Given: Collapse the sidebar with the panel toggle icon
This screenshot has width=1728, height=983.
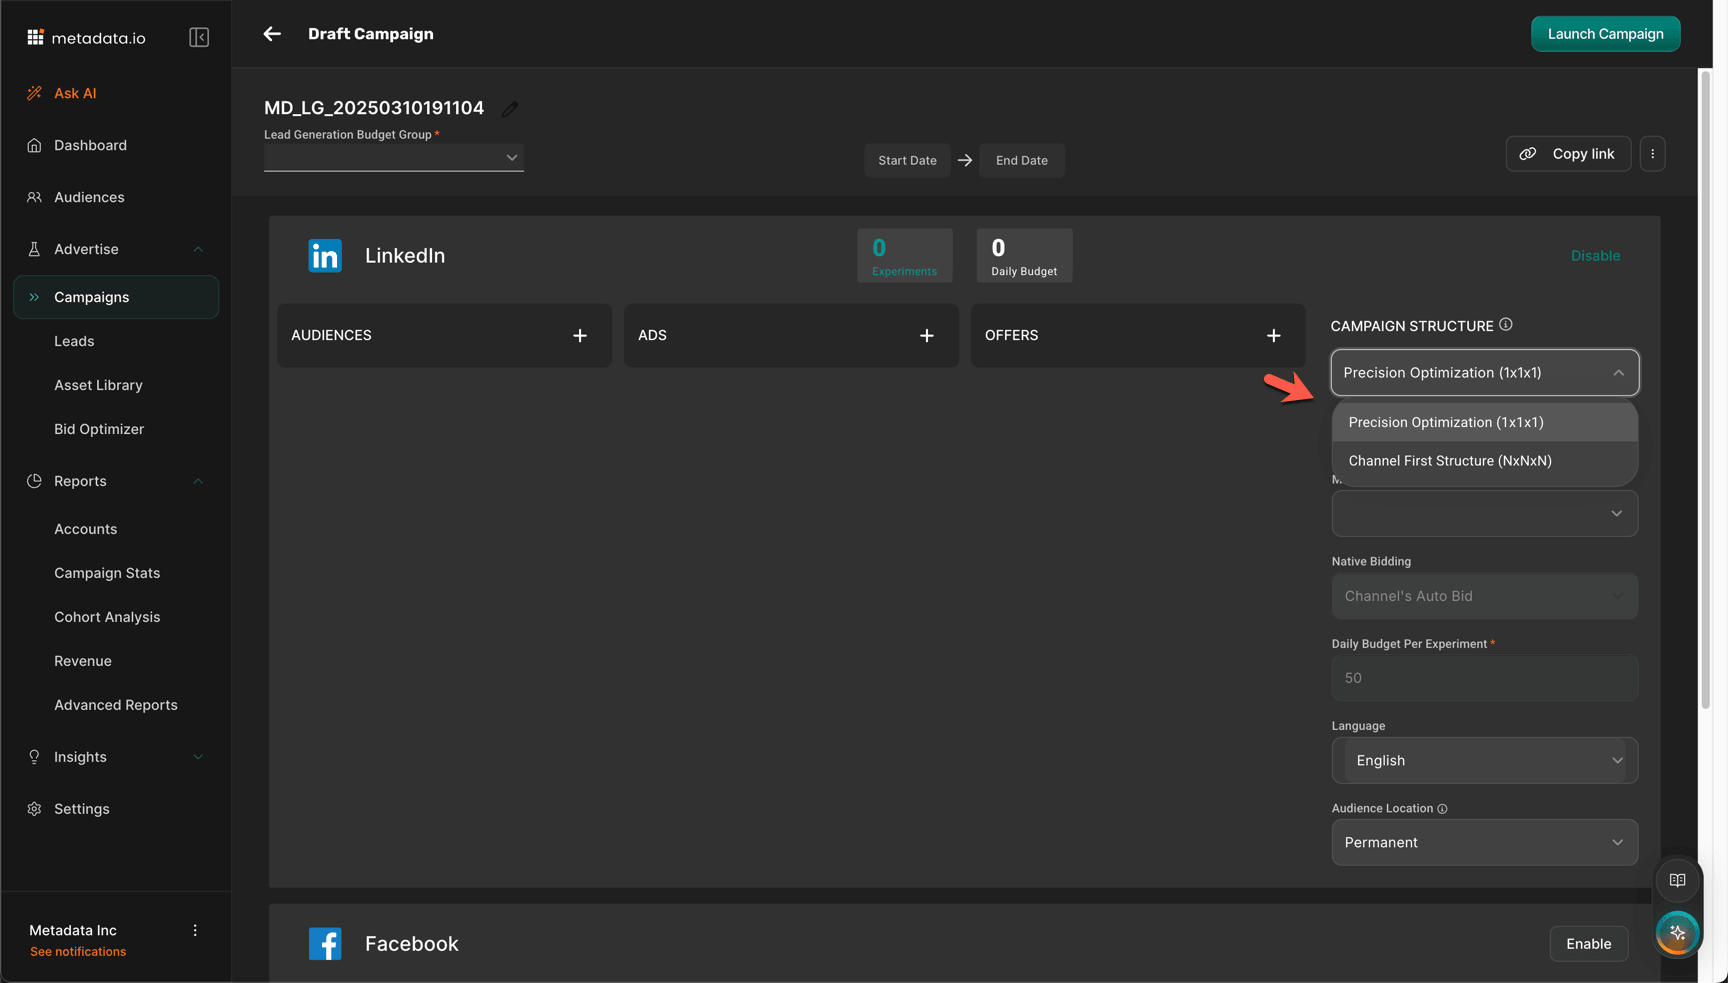Looking at the screenshot, I should (199, 36).
